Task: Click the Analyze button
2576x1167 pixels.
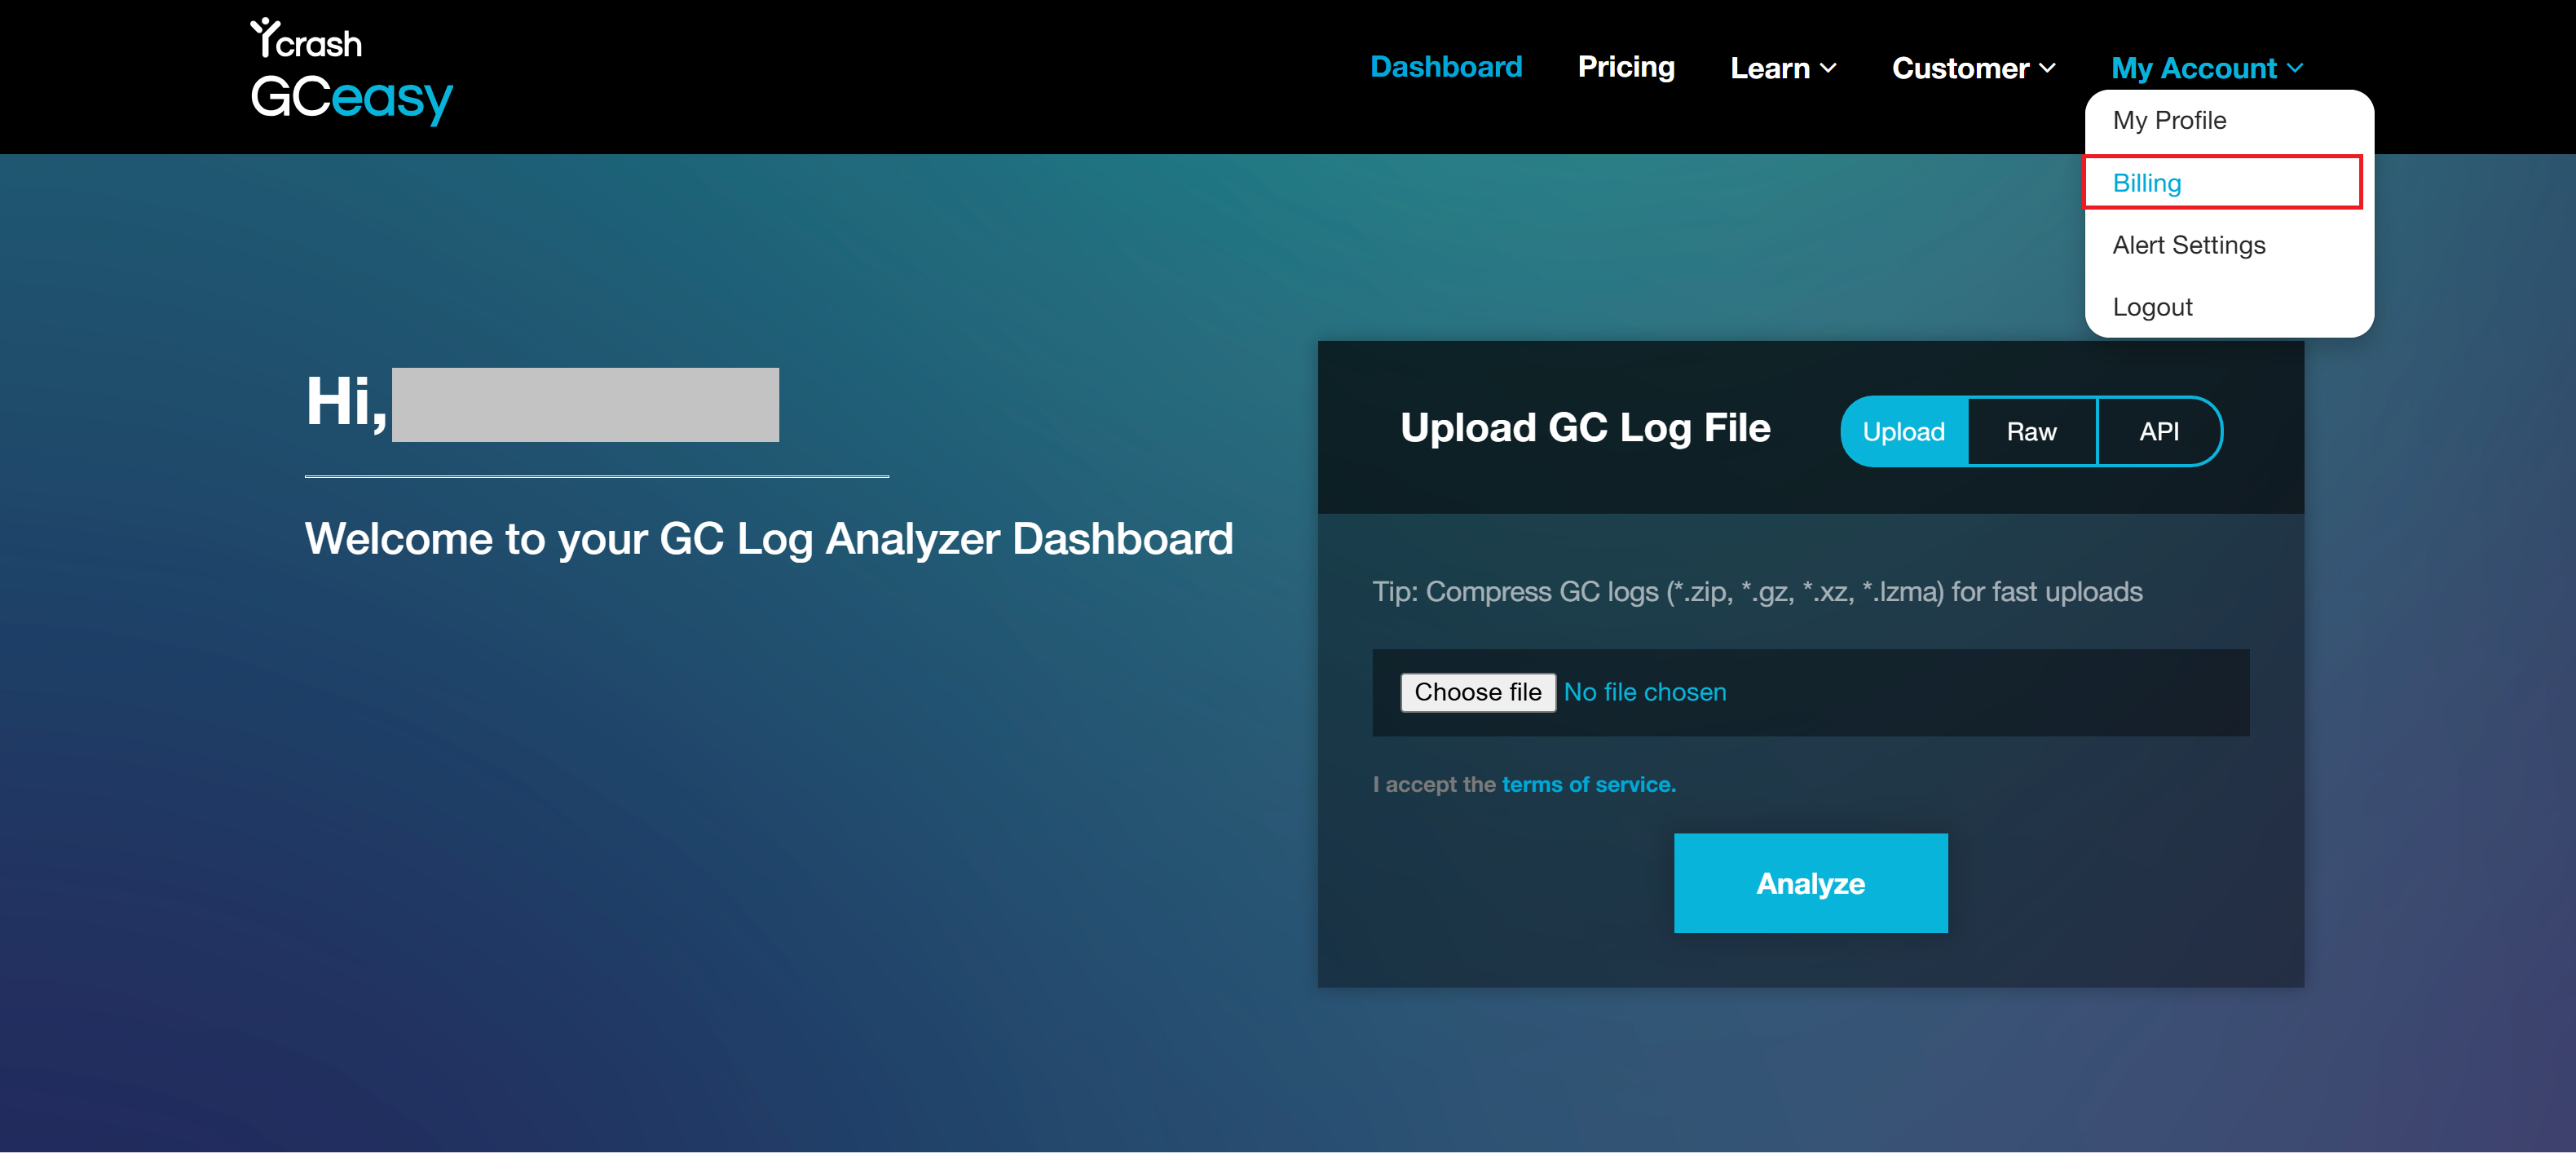Action: pos(1810,883)
